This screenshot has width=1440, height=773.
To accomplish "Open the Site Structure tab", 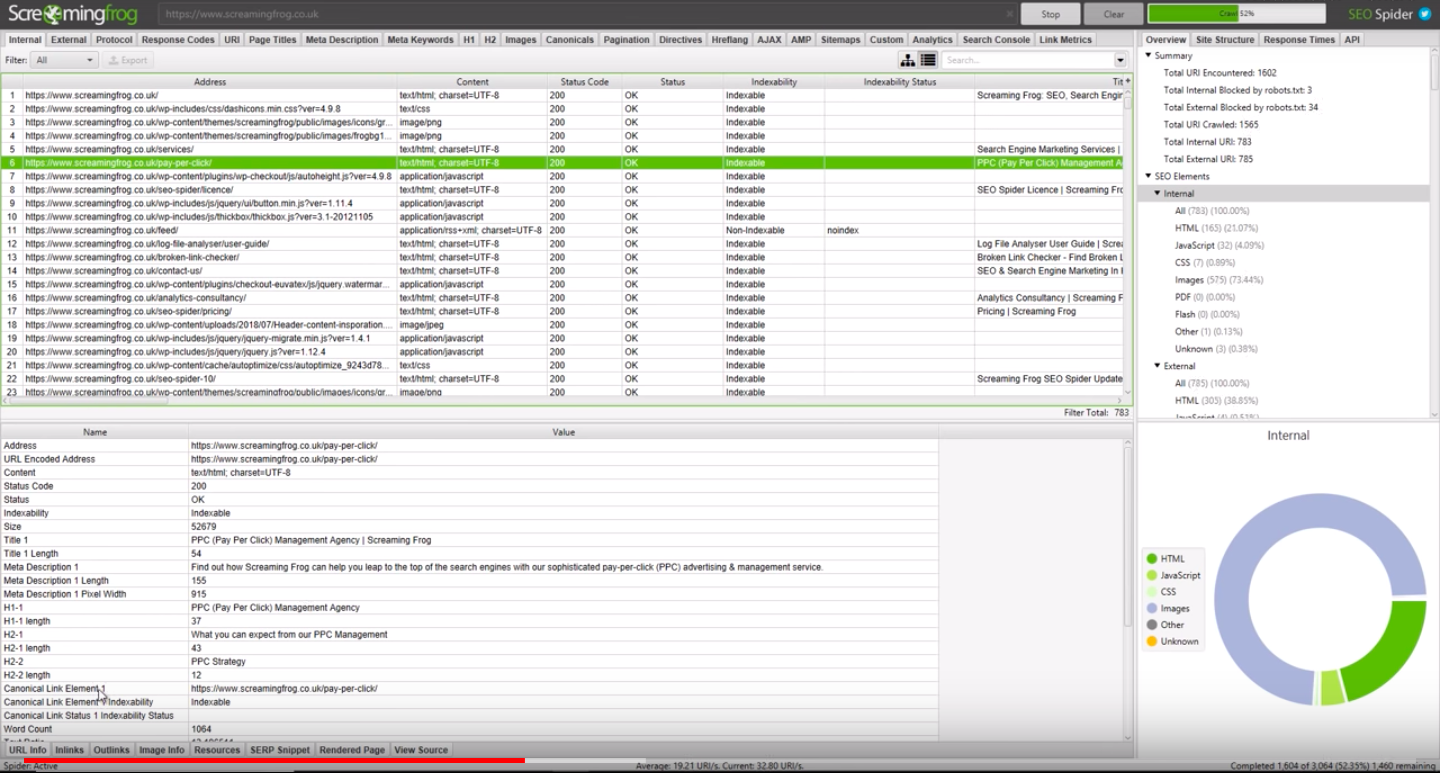I will pyautogui.click(x=1225, y=40).
